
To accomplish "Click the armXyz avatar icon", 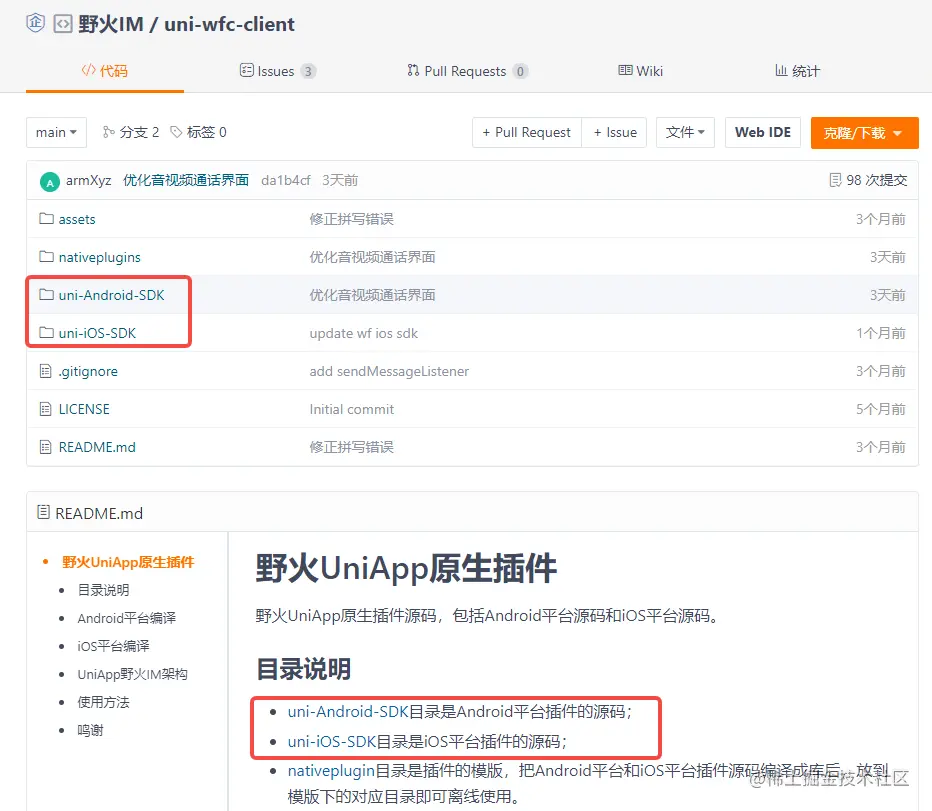I will tap(50, 181).
